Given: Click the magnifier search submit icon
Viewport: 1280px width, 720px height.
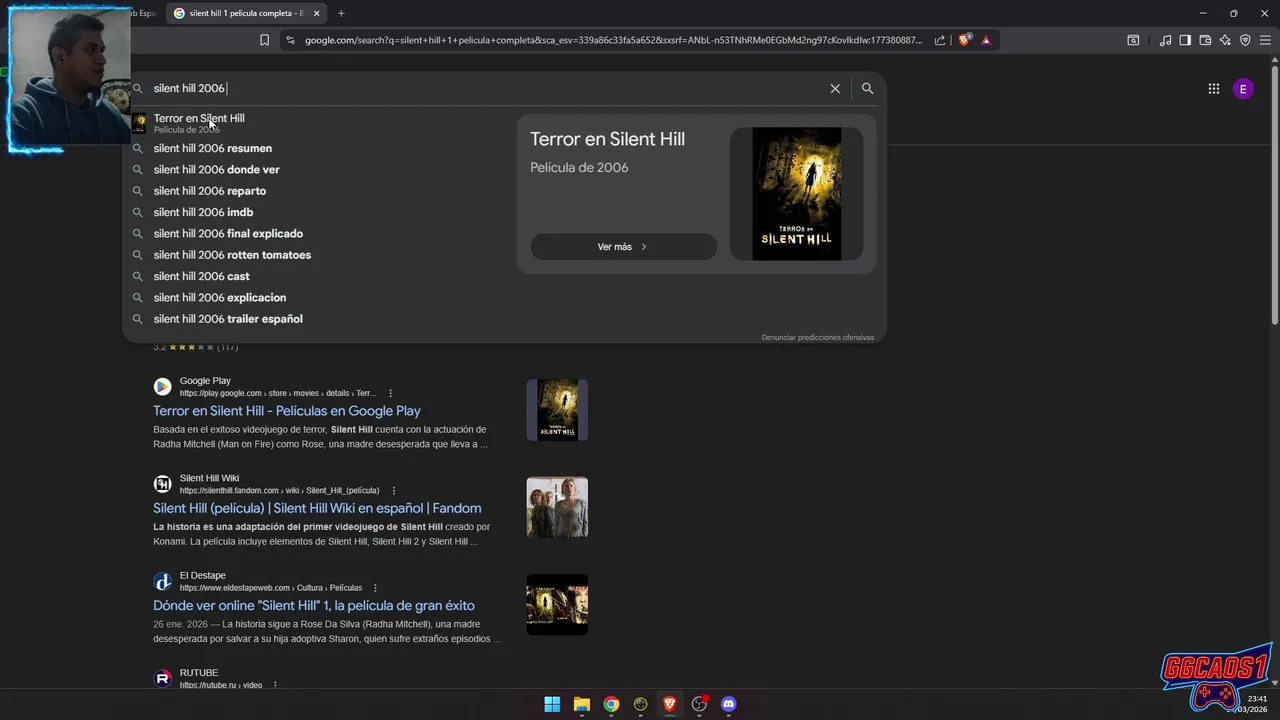Looking at the screenshot, I should [x=867, y=89].
